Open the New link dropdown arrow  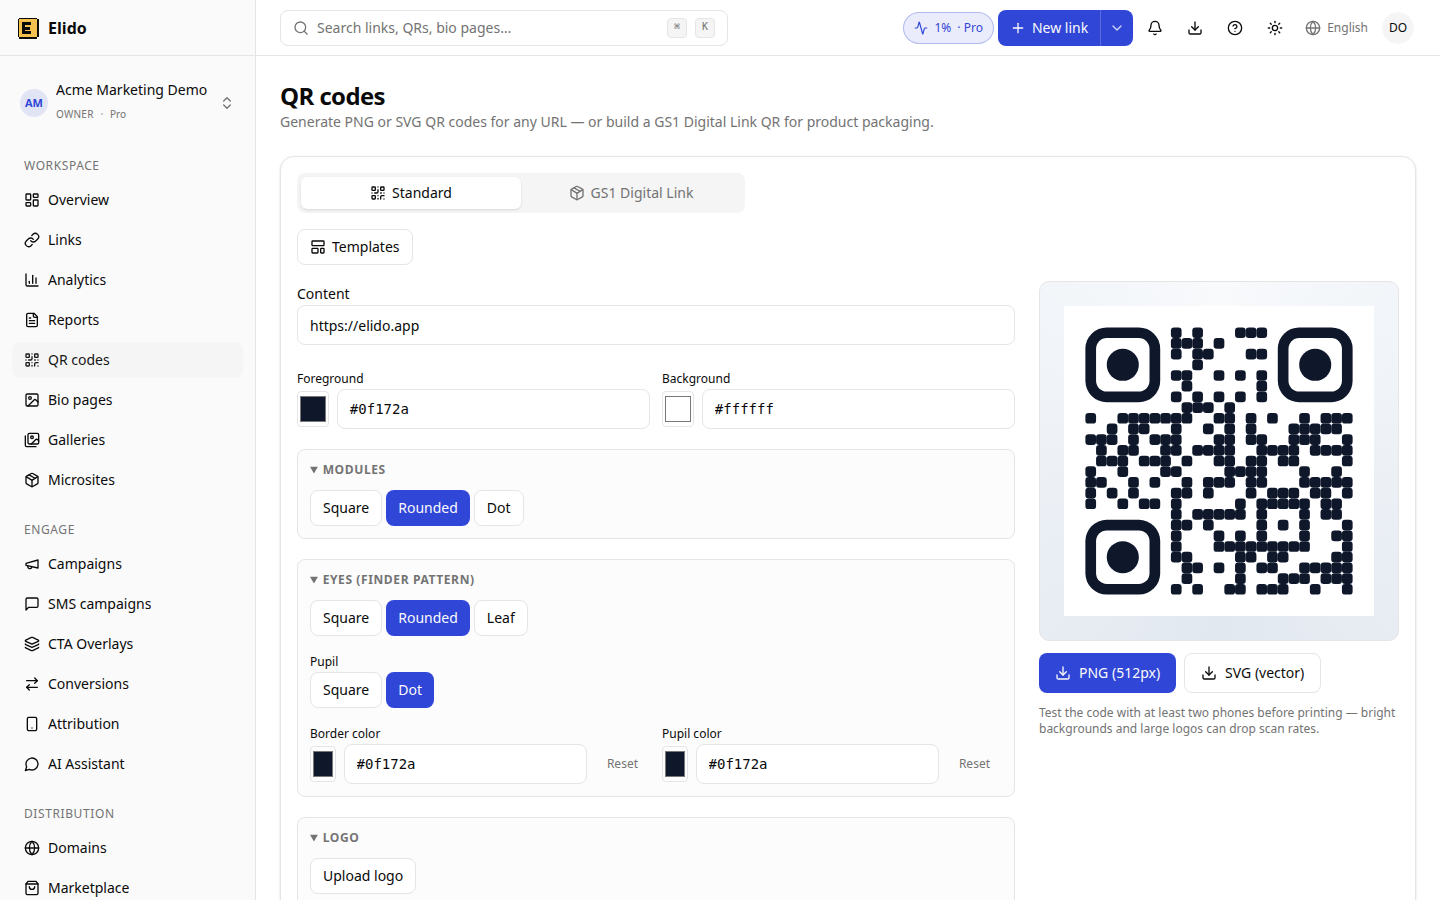click(x=1117, y=28)
